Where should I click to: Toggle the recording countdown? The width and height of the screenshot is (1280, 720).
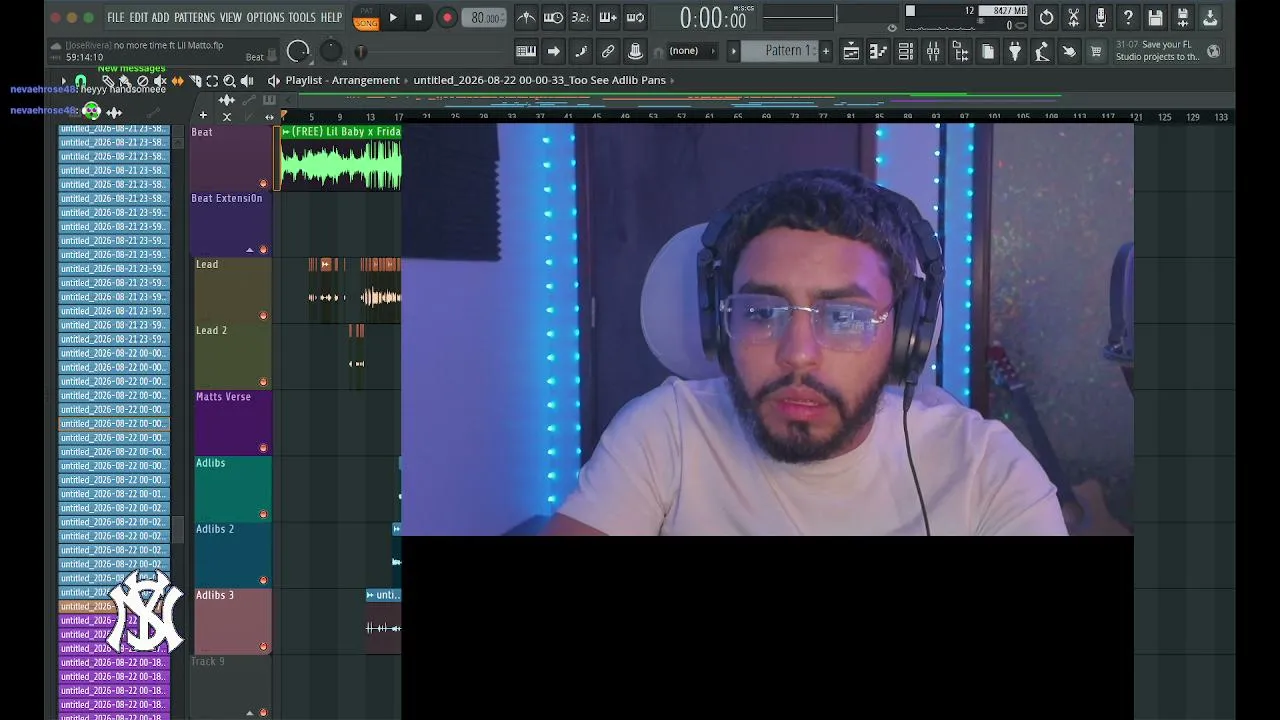580,17
